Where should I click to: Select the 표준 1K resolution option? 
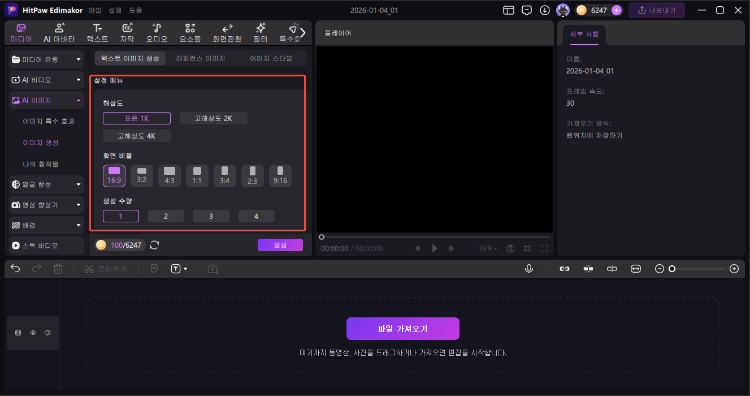tap(137, 118)
